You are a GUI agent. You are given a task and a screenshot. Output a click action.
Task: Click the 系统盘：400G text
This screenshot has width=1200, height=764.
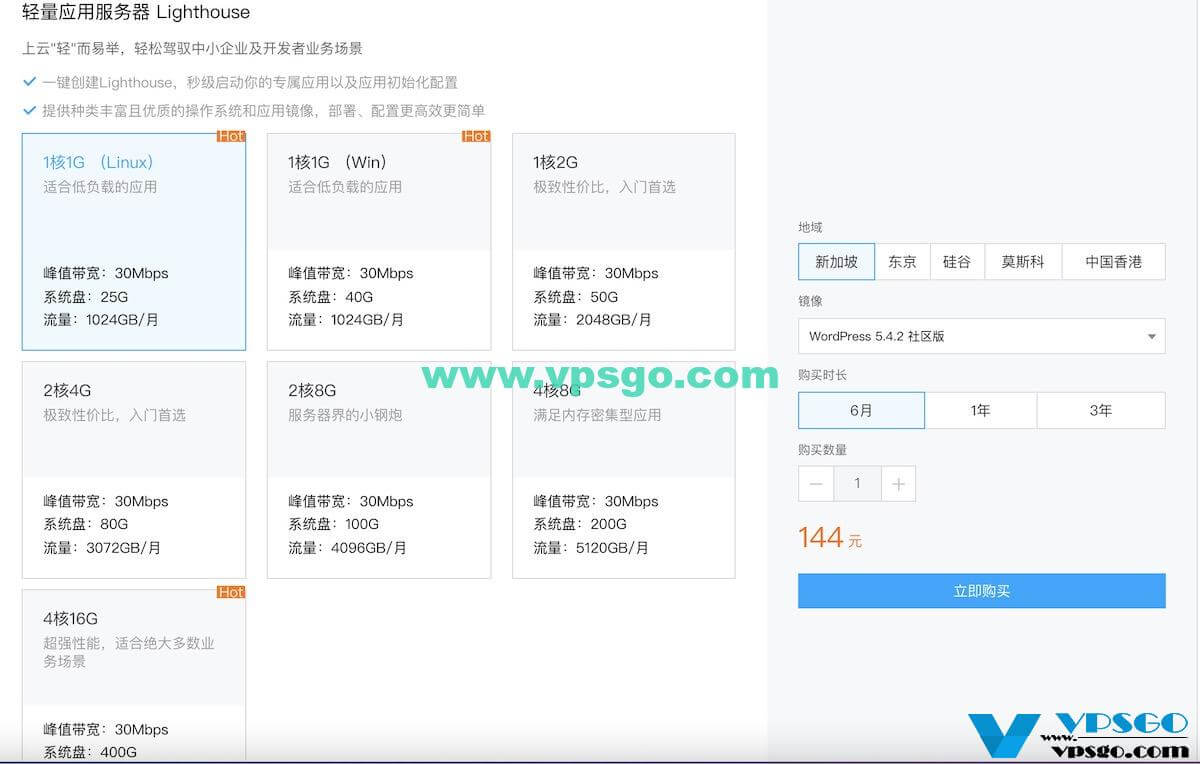90,752
